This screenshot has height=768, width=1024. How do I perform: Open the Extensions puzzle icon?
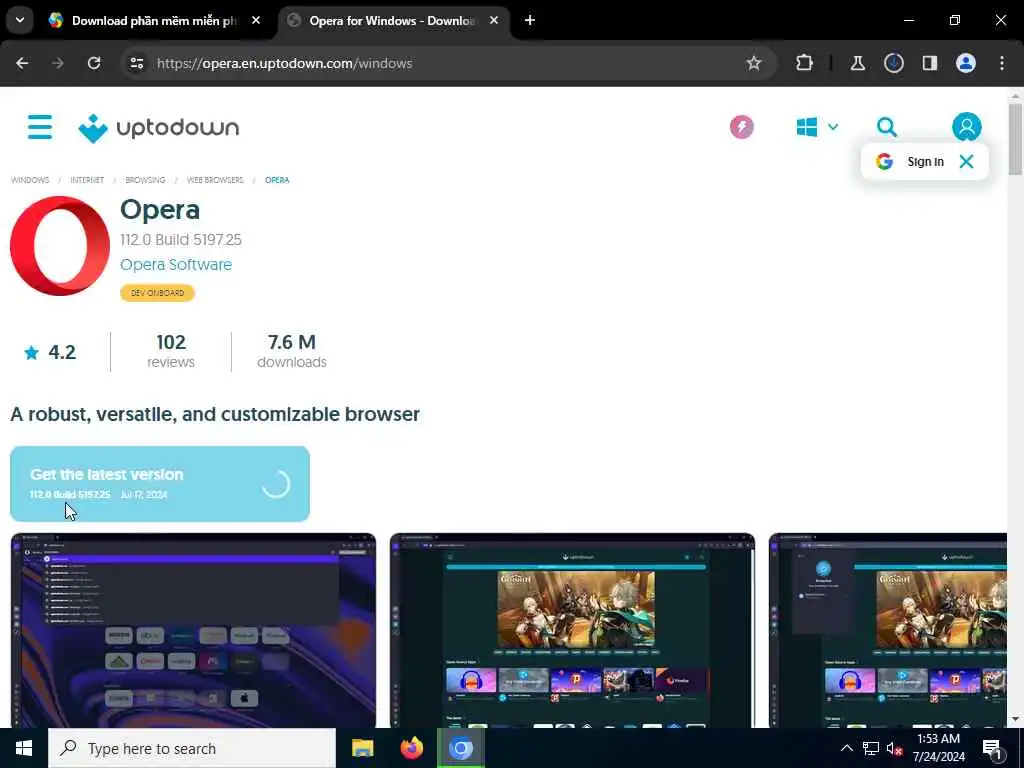click(805, 63)
